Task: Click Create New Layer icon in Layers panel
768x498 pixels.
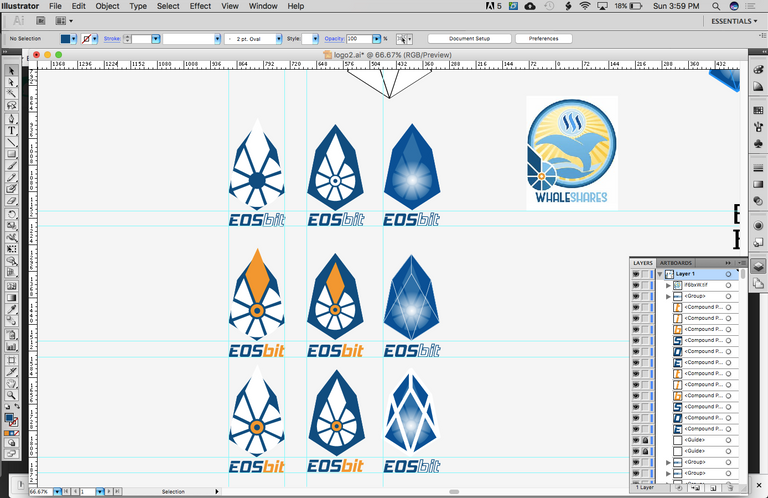Action: [x=713, y=488]
